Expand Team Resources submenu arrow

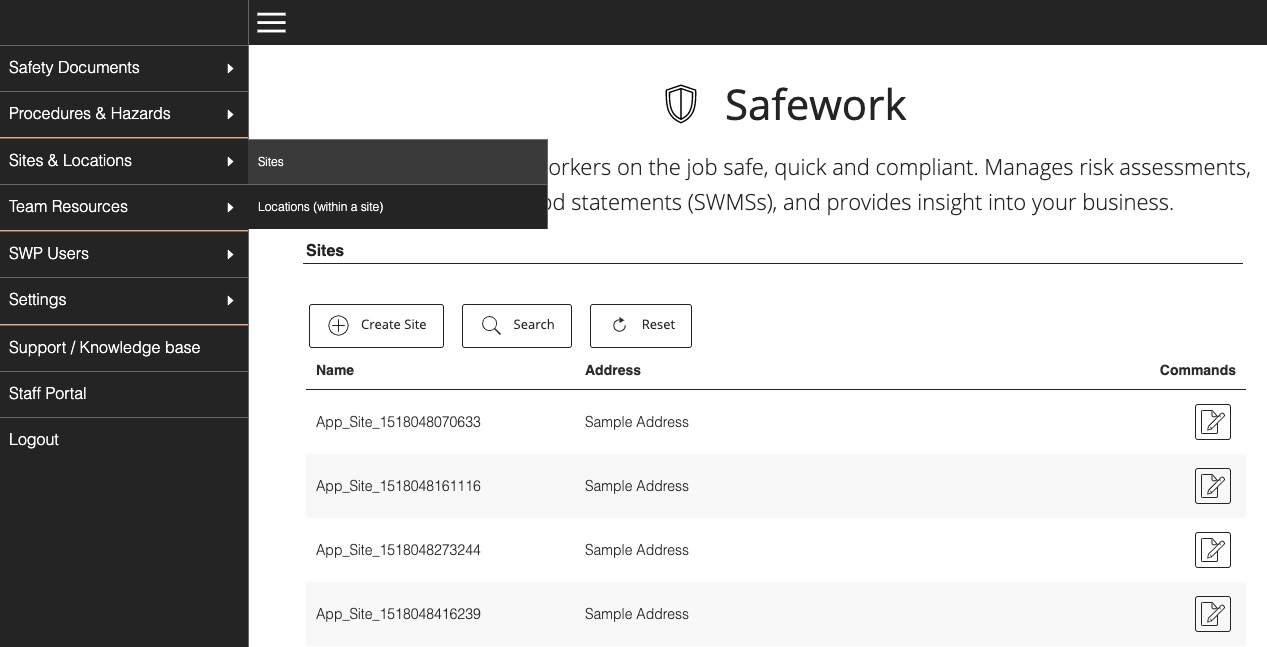[x=230, y=207]
